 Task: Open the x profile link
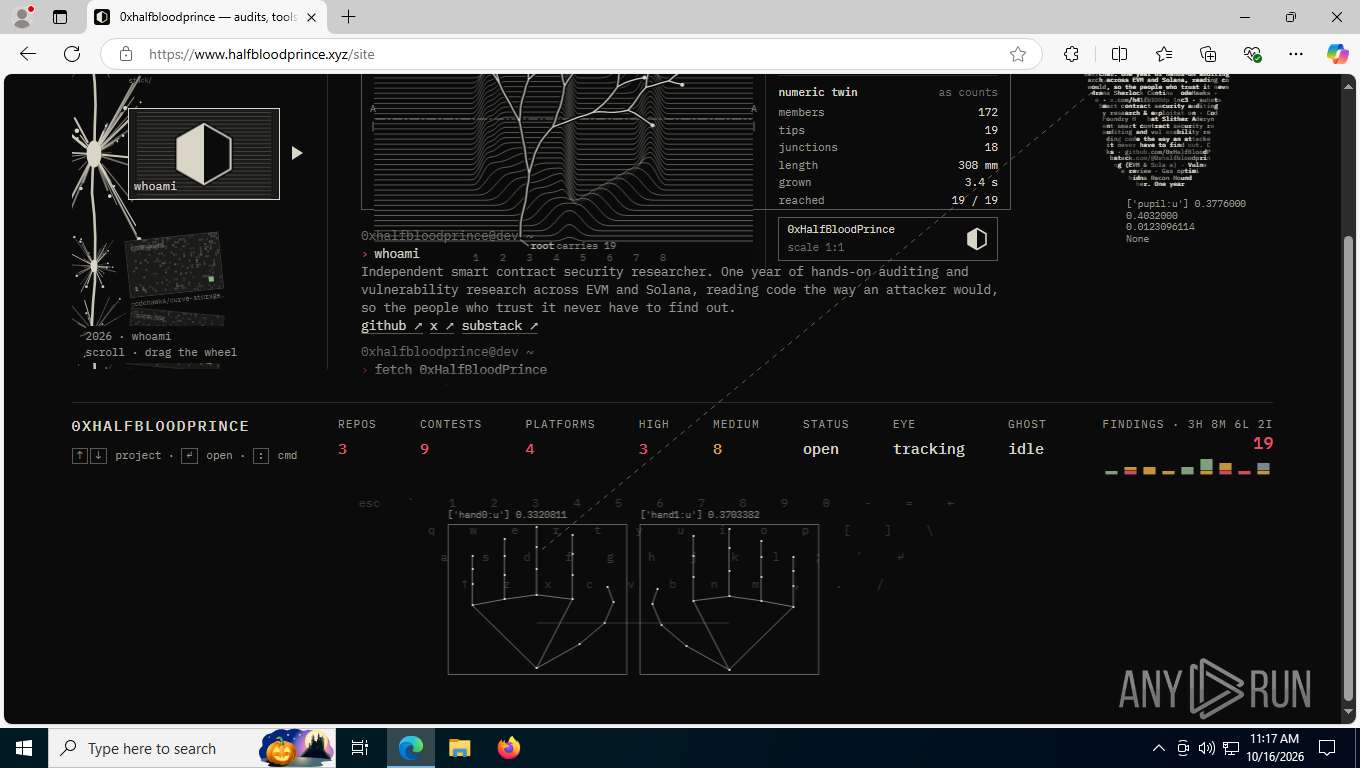[441, 326]
